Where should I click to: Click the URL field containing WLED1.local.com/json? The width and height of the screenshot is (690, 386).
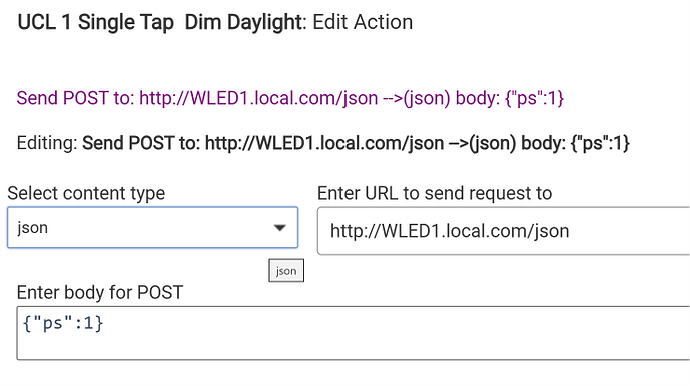point(503,231)
